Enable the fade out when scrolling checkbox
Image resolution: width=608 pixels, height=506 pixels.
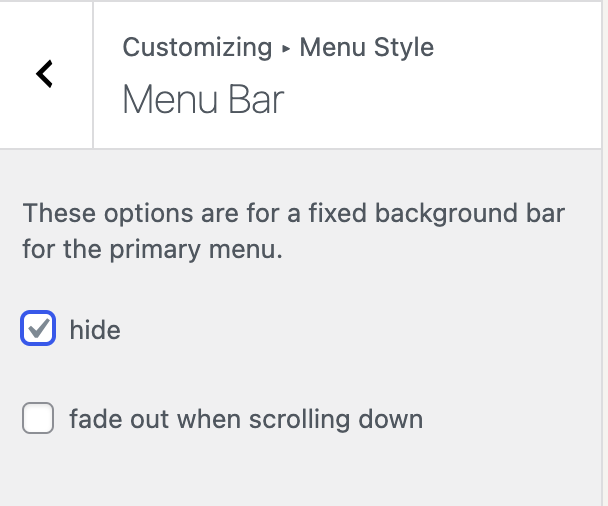38,418
